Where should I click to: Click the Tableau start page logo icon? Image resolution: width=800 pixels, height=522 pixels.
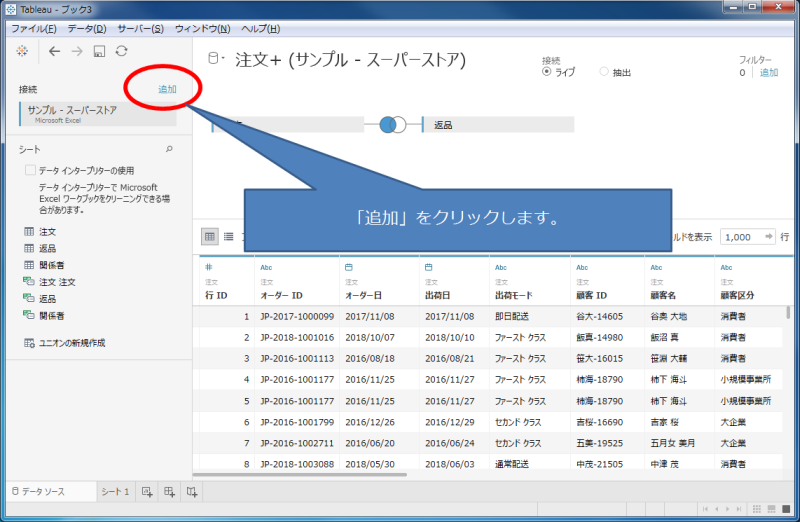click(x=22, y=51)
